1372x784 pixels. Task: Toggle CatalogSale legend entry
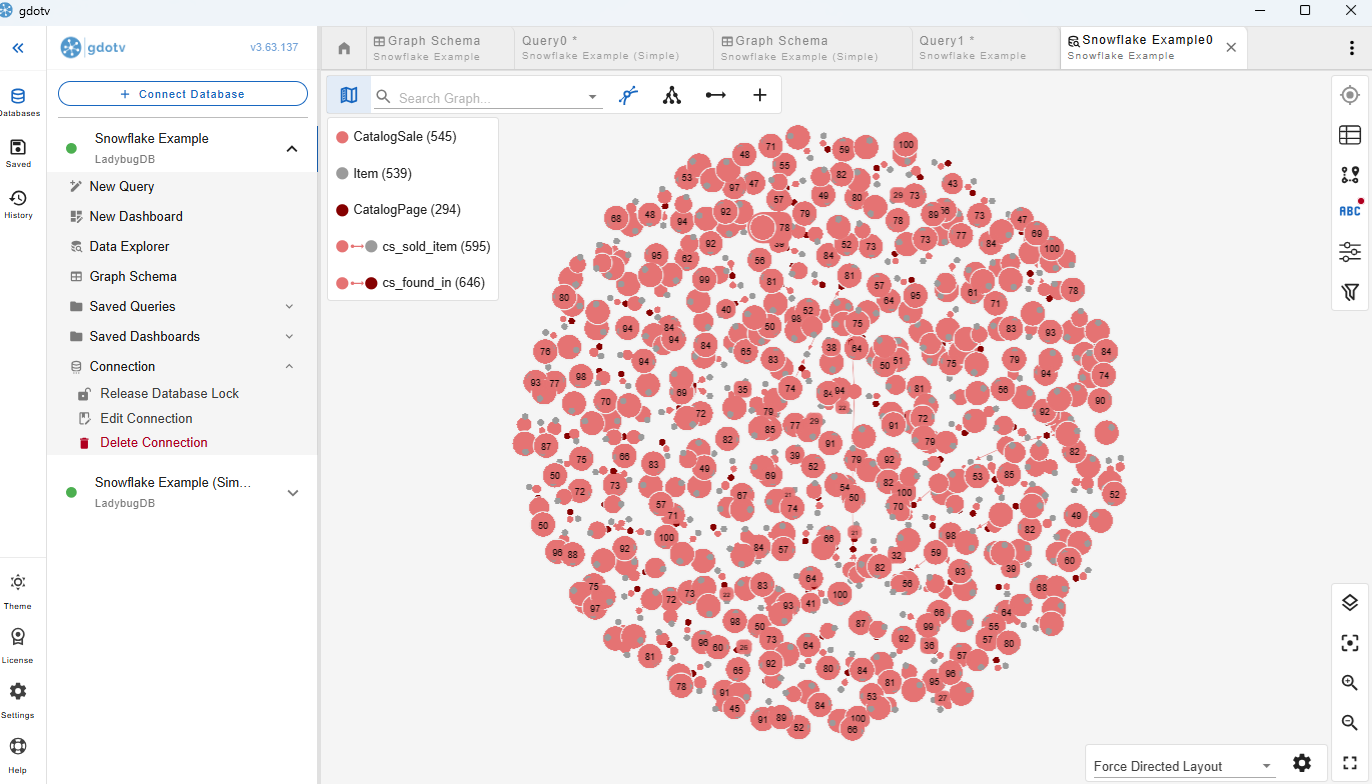(396, 137)
